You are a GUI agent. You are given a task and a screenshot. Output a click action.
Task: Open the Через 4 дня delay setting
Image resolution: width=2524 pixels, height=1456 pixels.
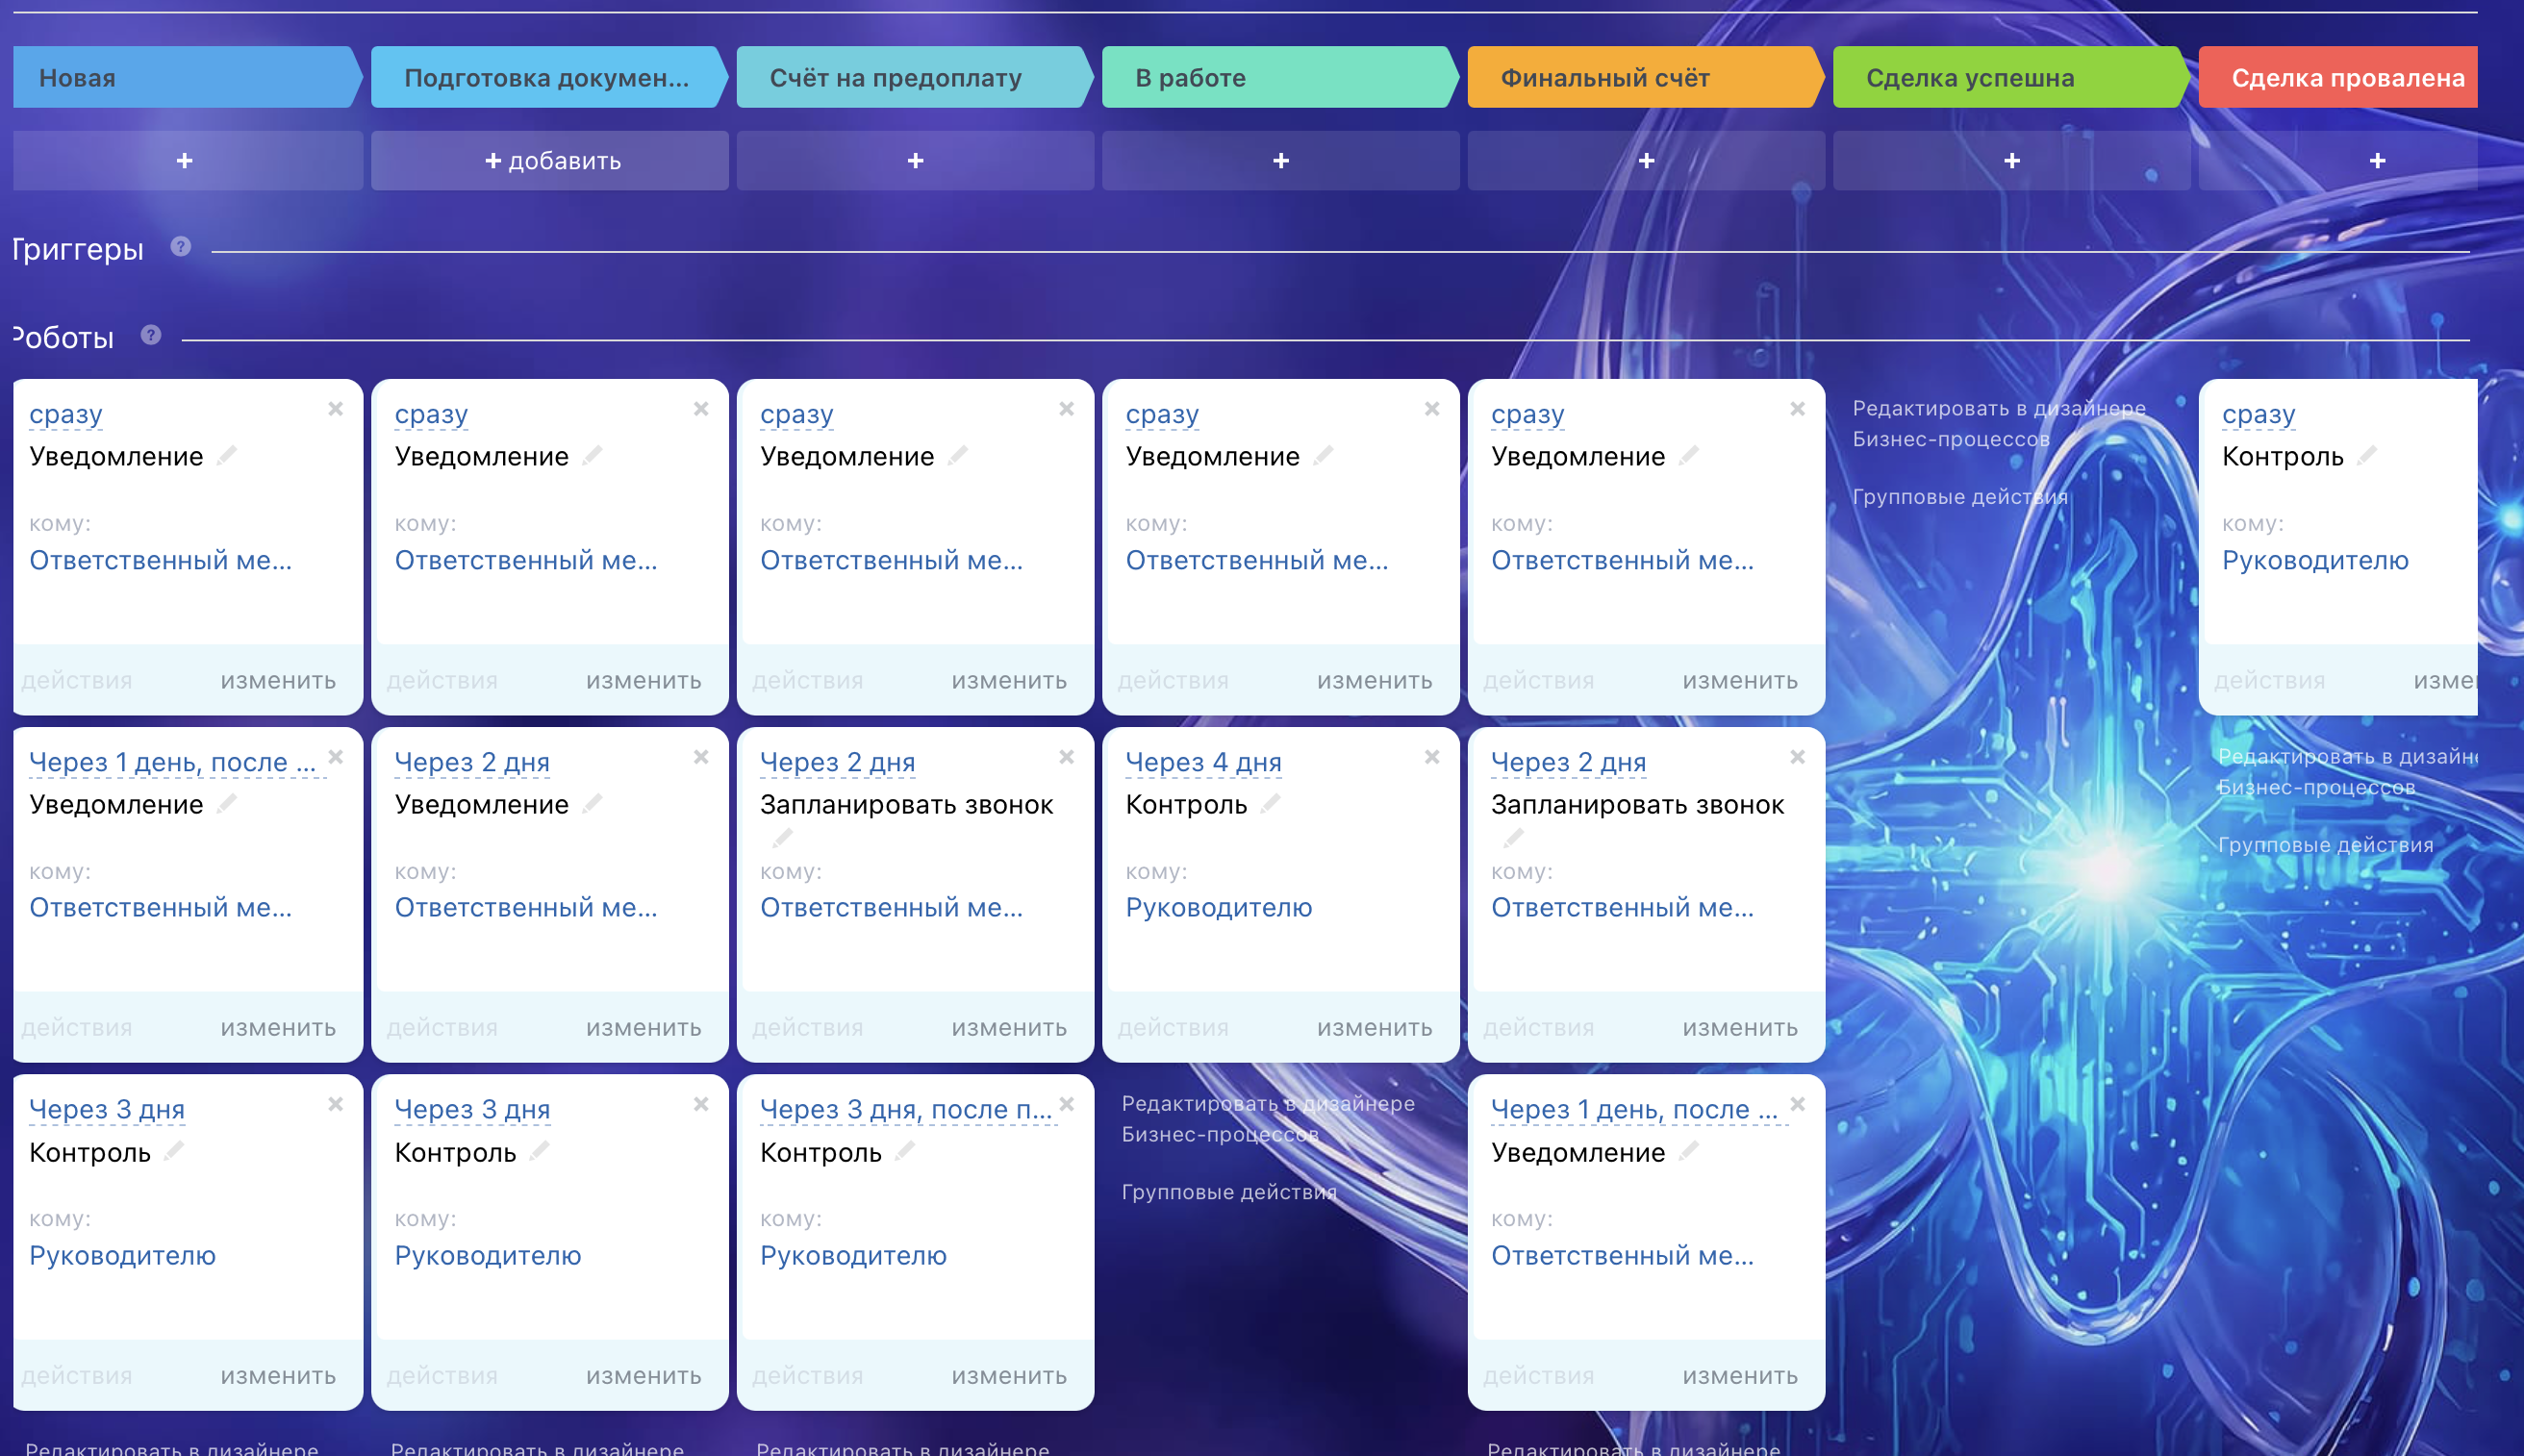pos(1203,762)
